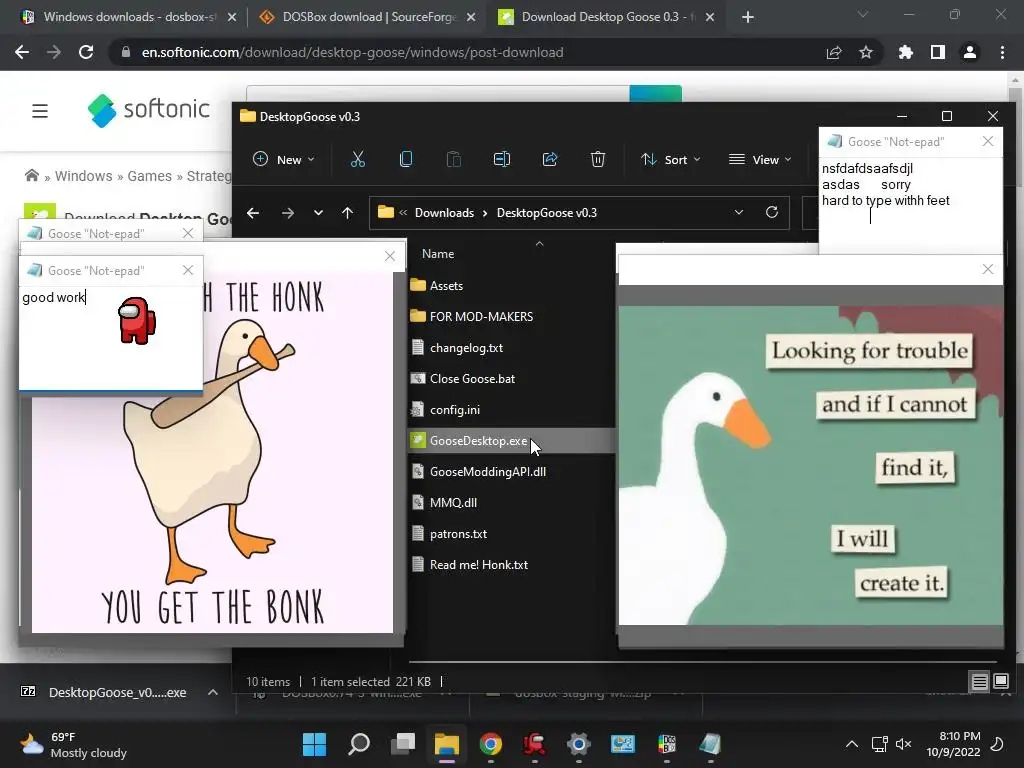Select GooseModdingAPI.dll file
Screen dimensions: 1024x768
488,472
